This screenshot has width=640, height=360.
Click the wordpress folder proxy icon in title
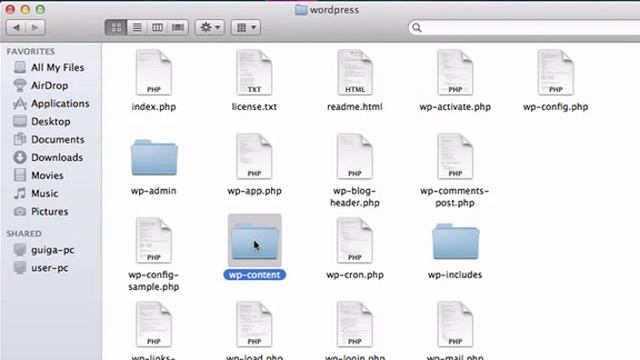click(301, 10)
